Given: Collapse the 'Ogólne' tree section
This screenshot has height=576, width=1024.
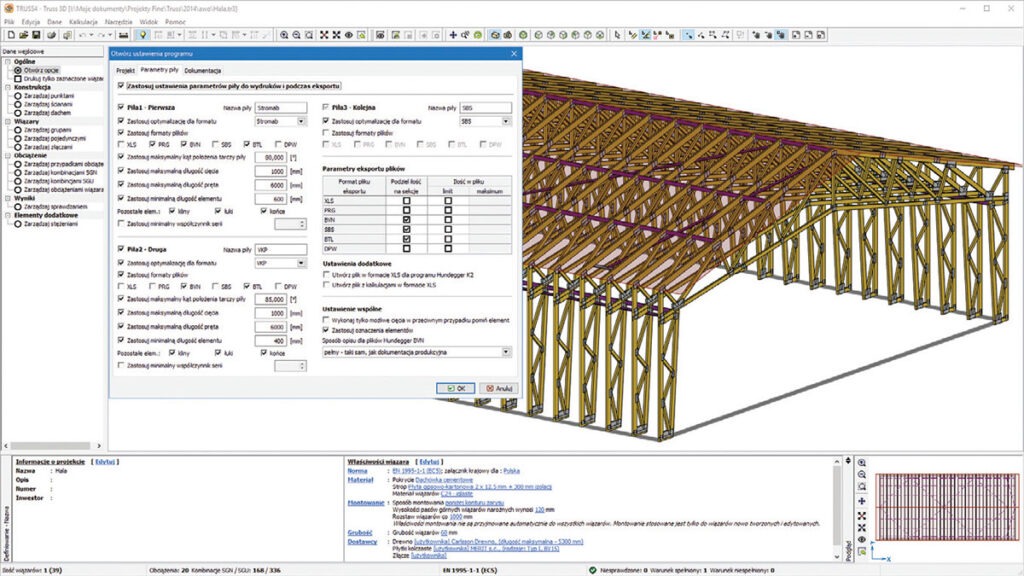Looking at the screenshot, I should [8, 61].
